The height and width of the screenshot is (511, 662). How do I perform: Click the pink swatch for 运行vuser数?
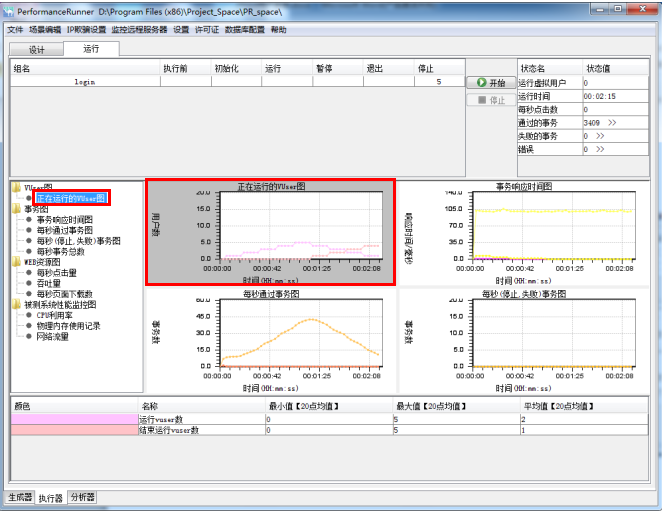pos(75,419)
